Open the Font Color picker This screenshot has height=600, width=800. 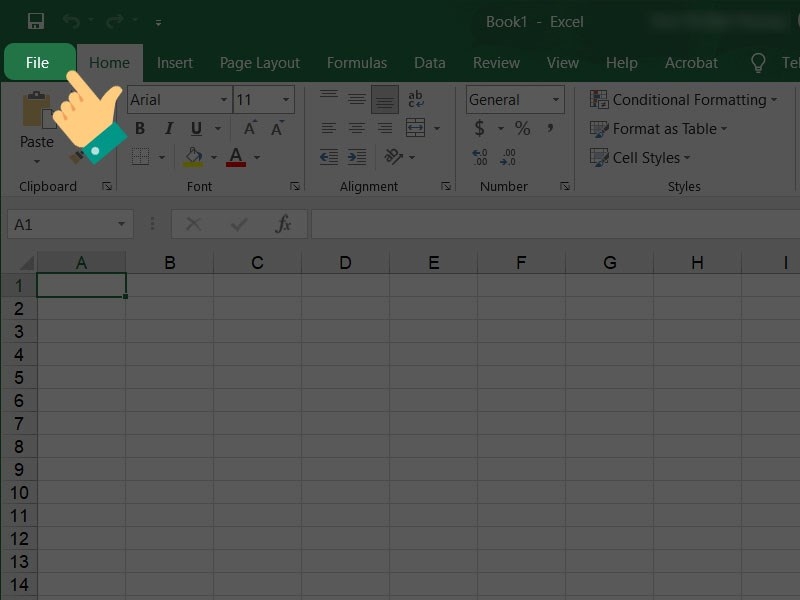[235, 157]
